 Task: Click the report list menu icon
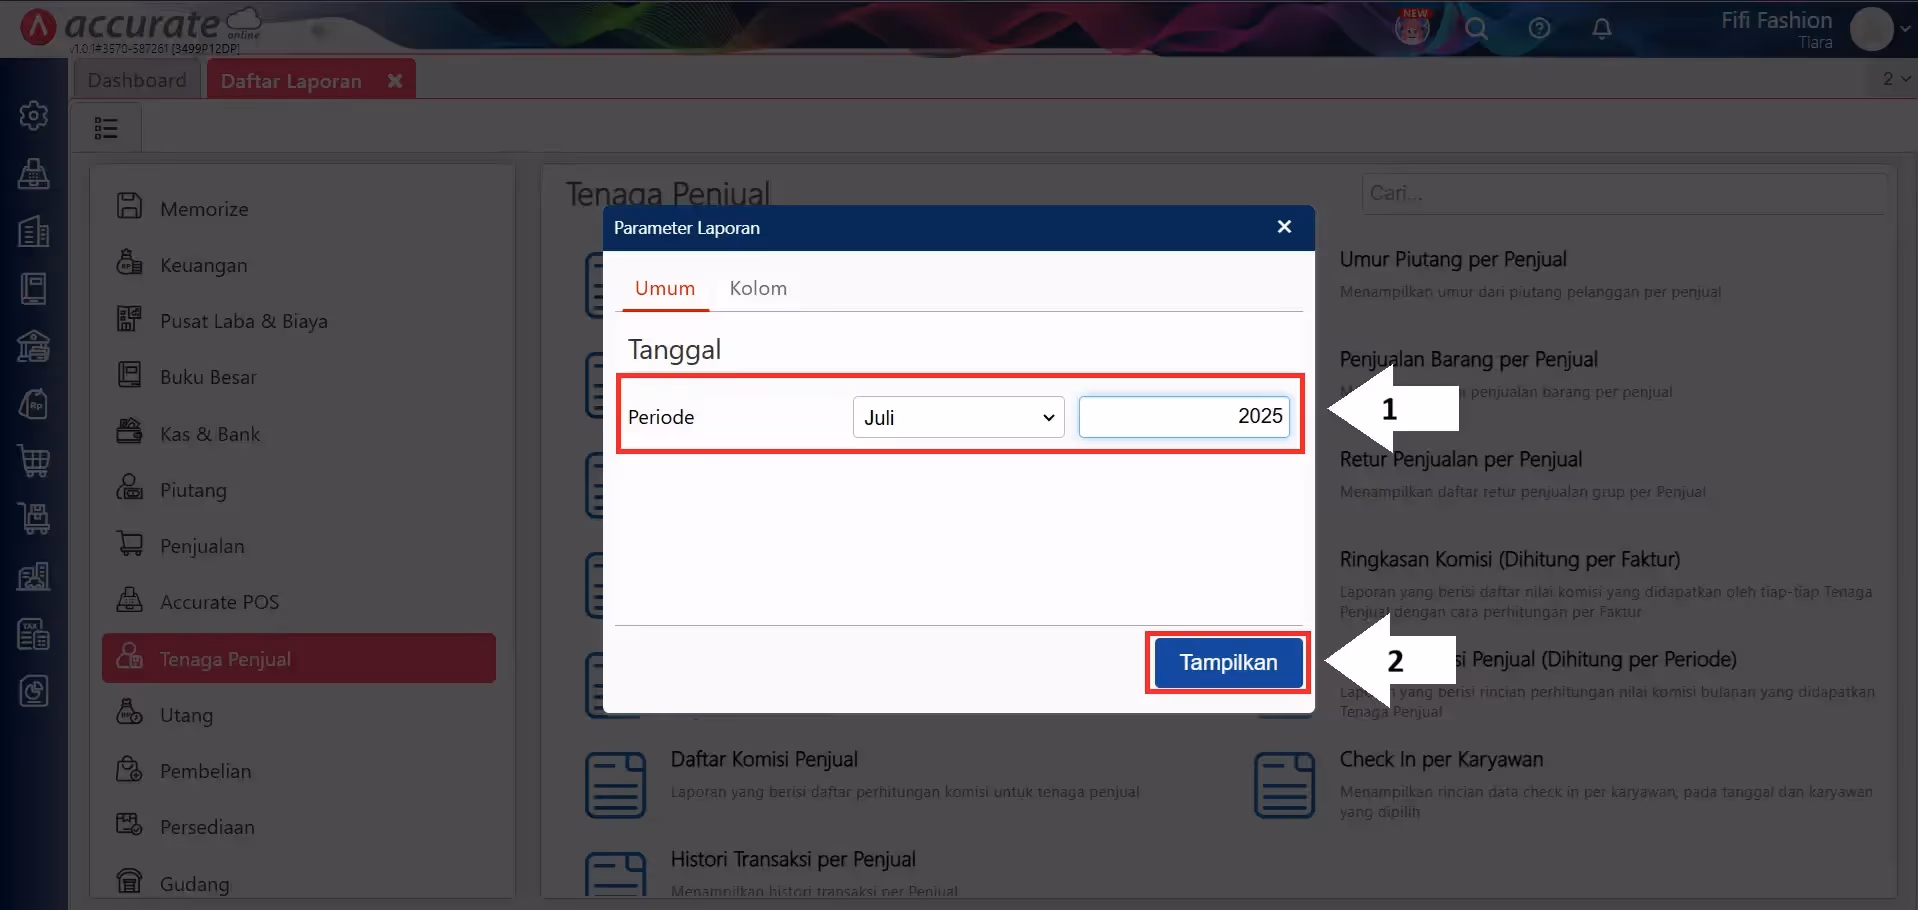pos(106,128)
